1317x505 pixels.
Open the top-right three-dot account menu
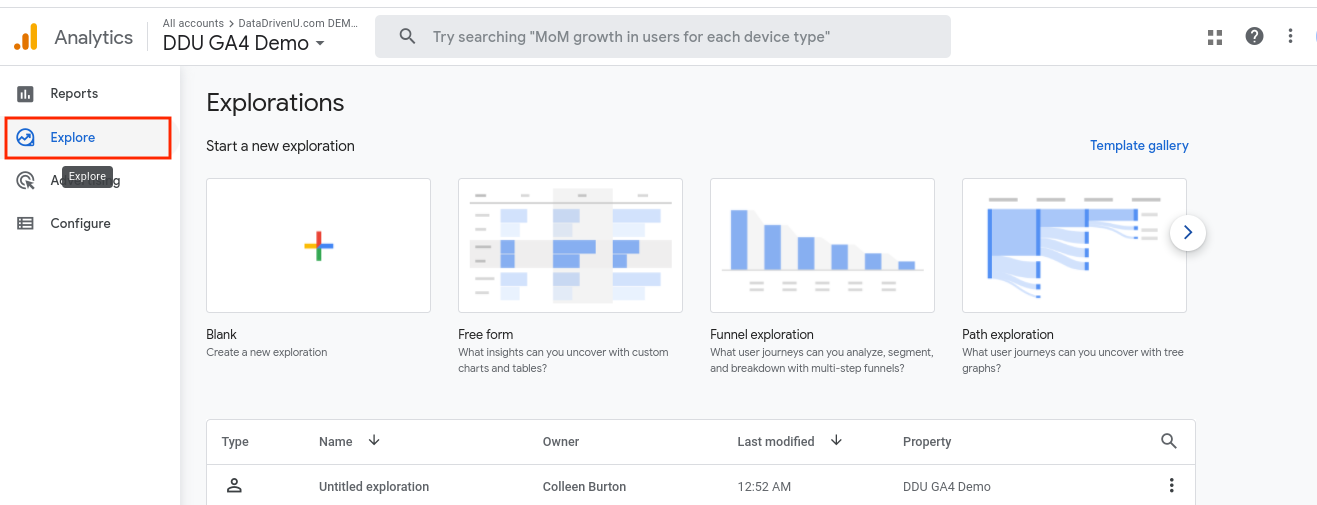tap(1291, 37)
